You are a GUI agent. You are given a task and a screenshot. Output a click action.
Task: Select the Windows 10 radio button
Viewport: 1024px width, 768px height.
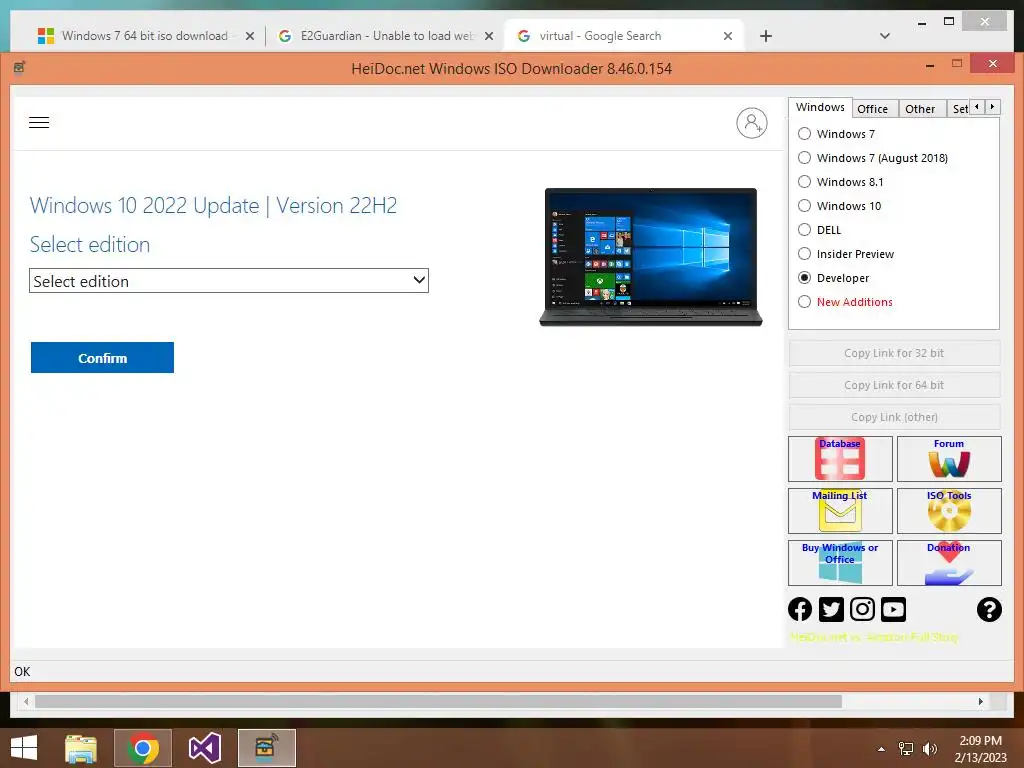[805, 206]
